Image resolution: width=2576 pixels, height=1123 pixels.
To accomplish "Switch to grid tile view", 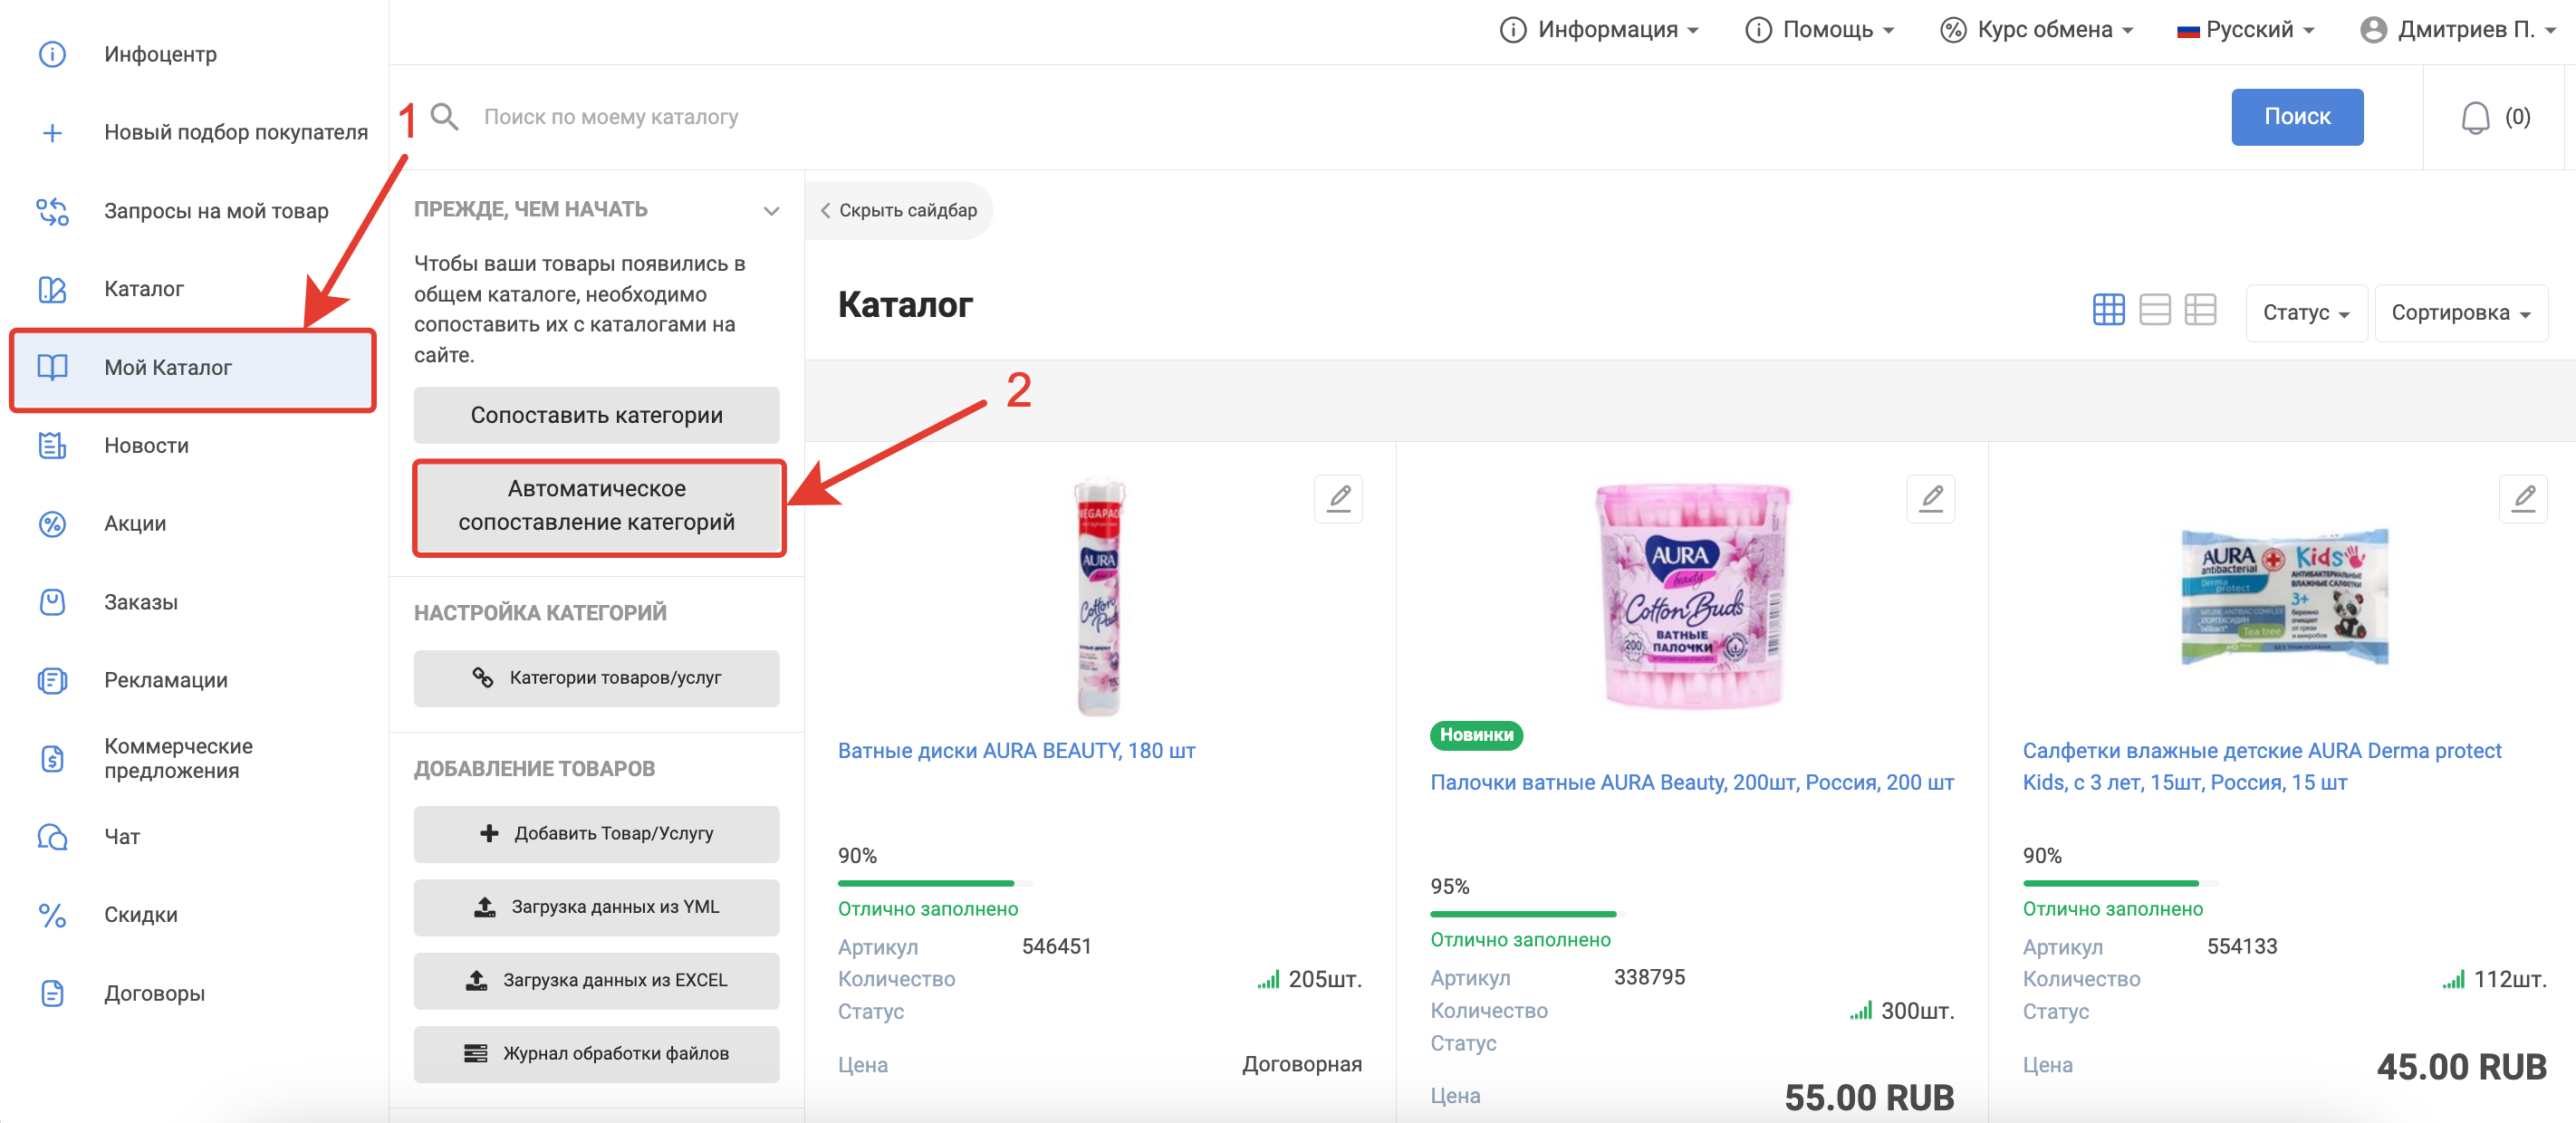I will [x=2108, y=310].
